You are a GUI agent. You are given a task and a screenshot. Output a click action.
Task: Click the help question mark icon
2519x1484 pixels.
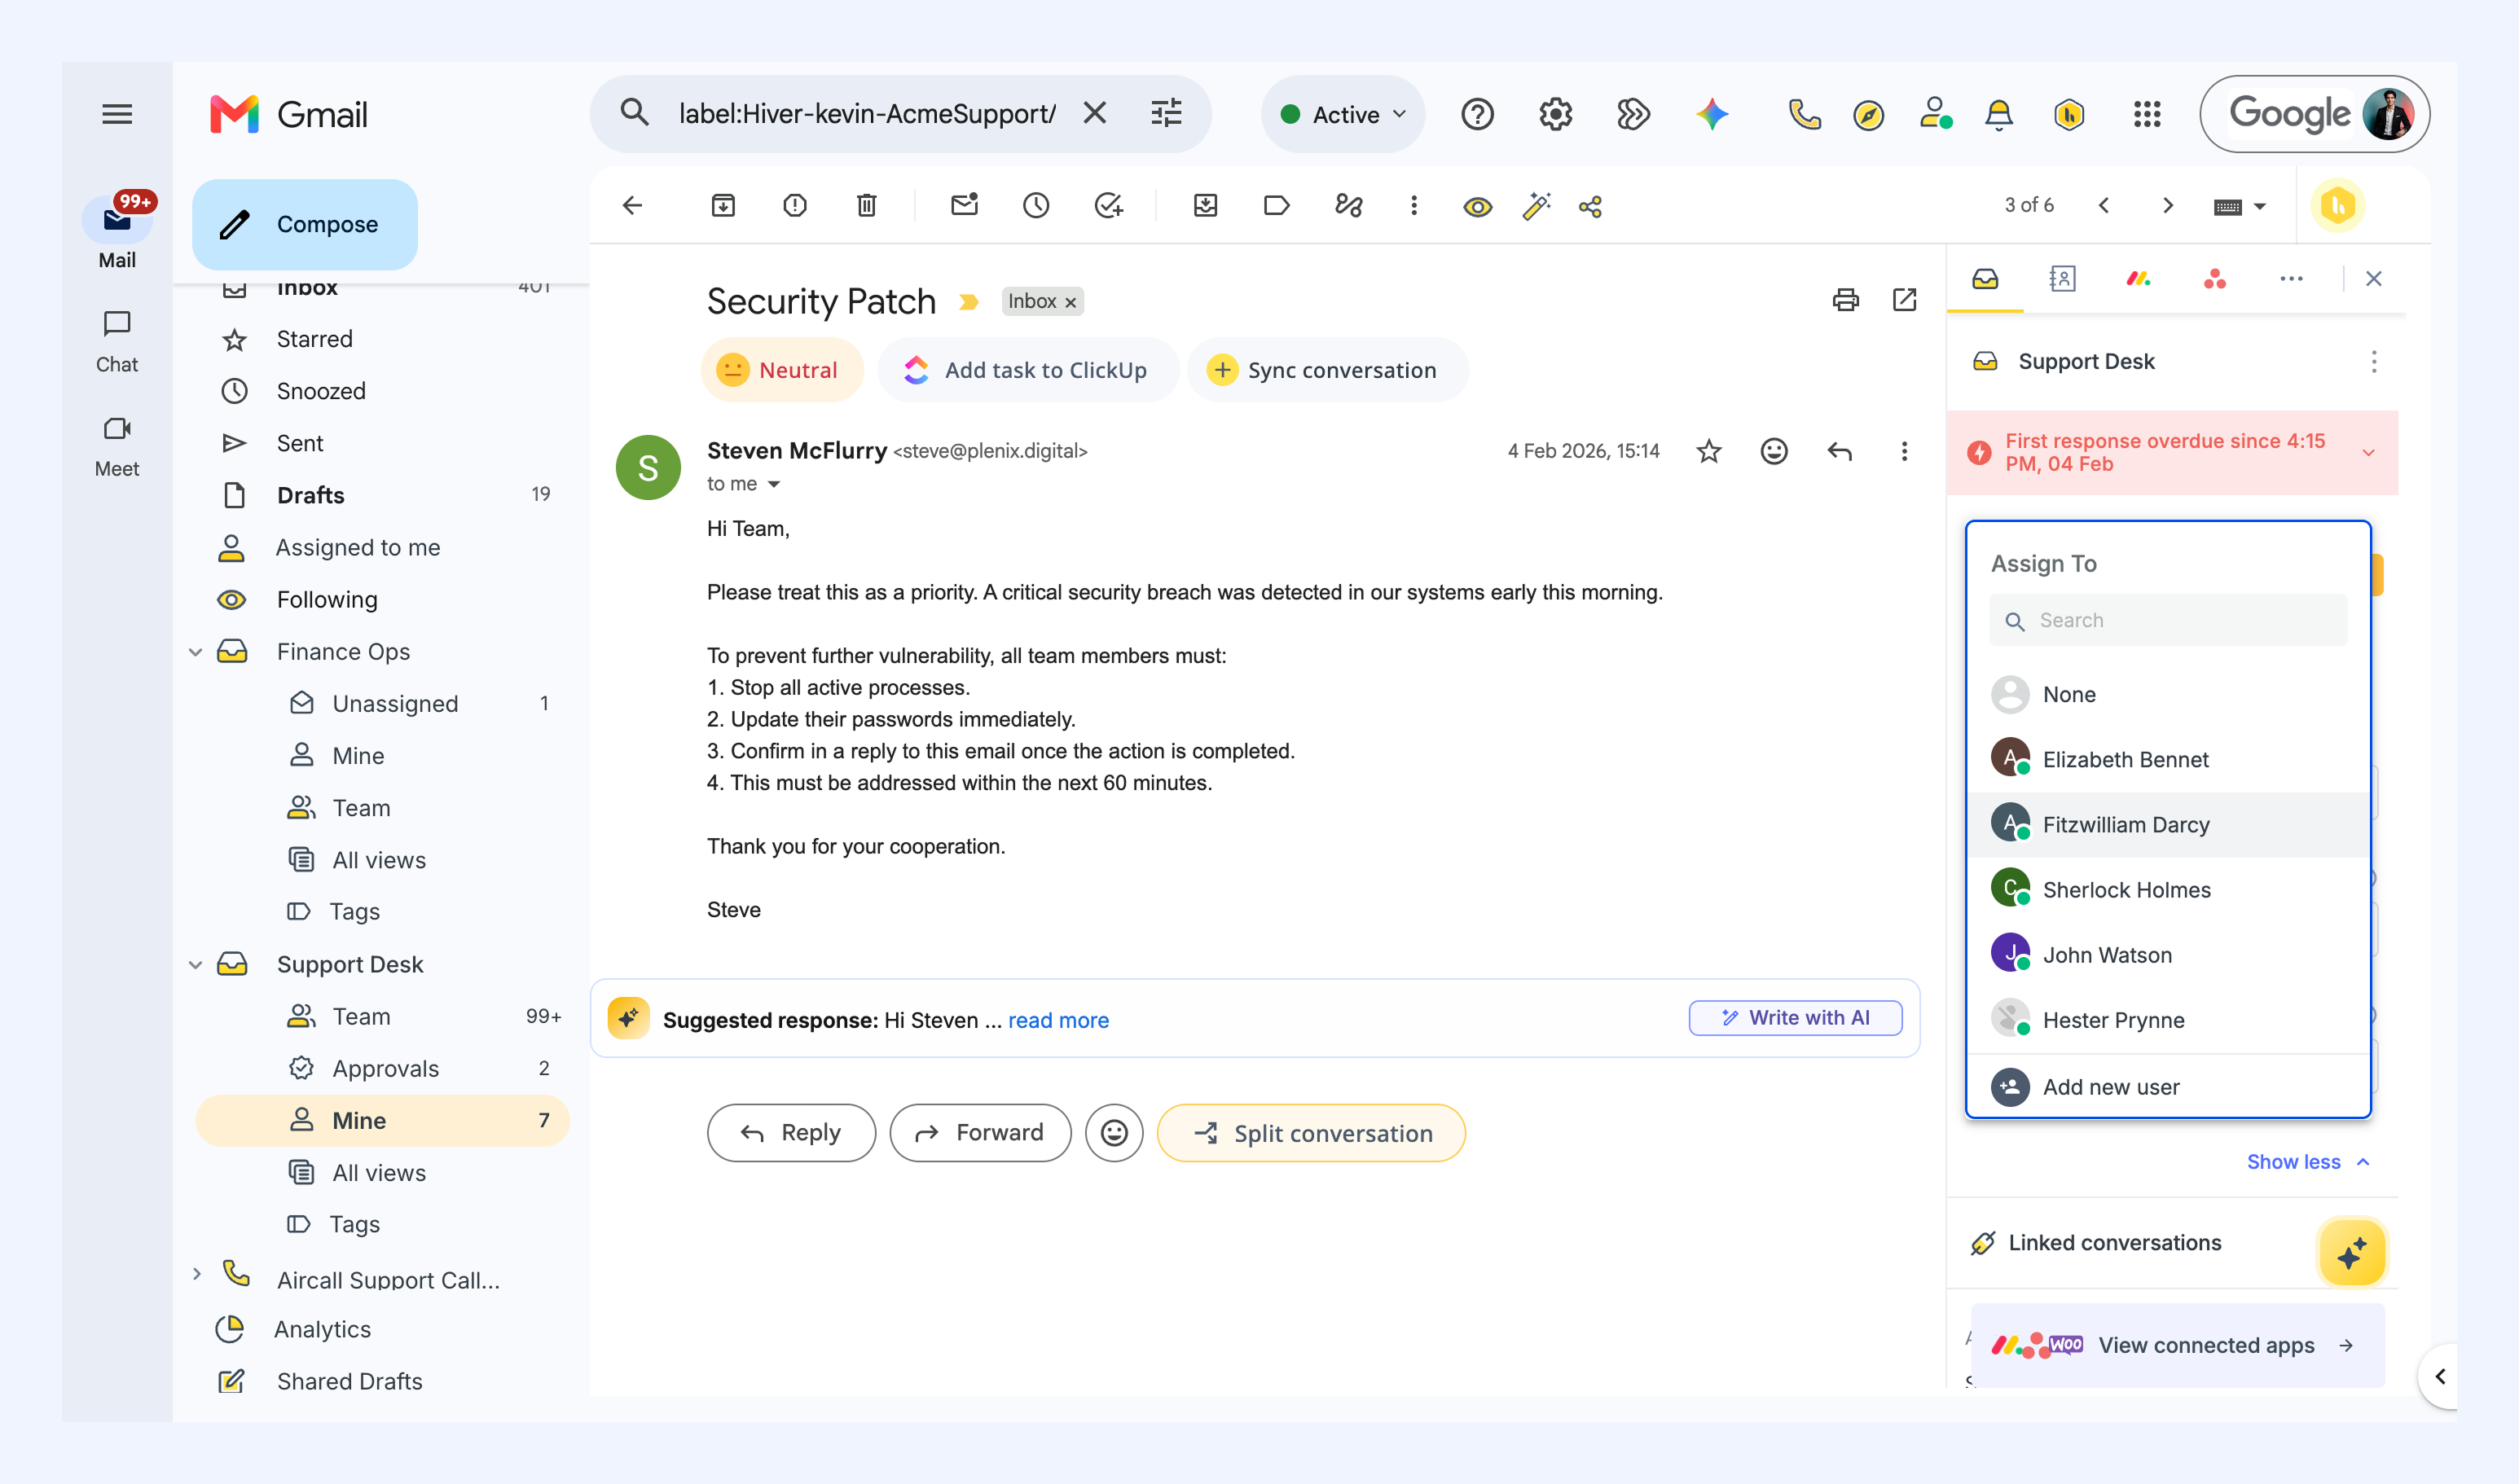tap(1477, 114)
